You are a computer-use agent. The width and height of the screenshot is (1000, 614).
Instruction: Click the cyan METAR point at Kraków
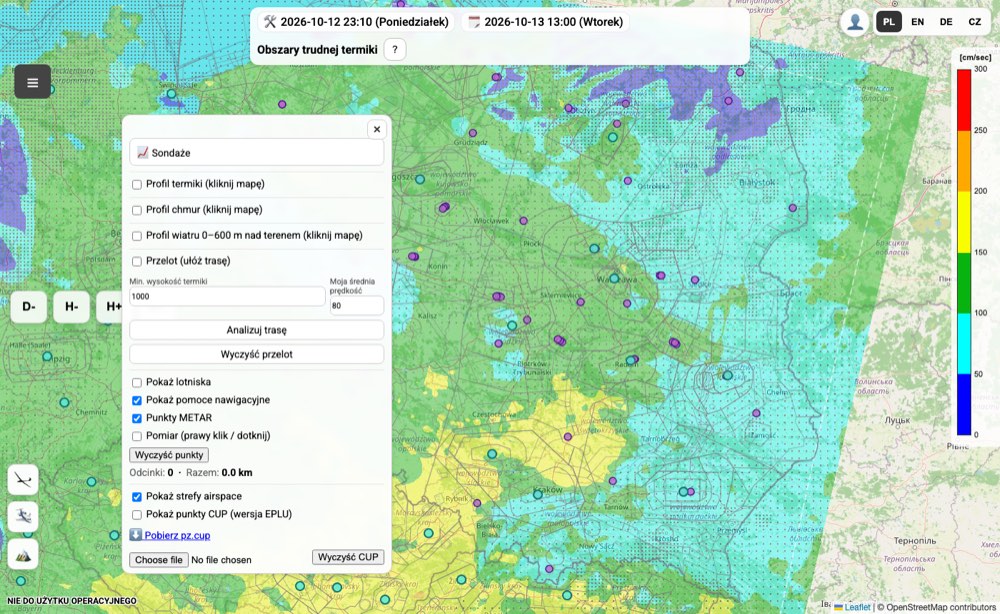(538, 494)
